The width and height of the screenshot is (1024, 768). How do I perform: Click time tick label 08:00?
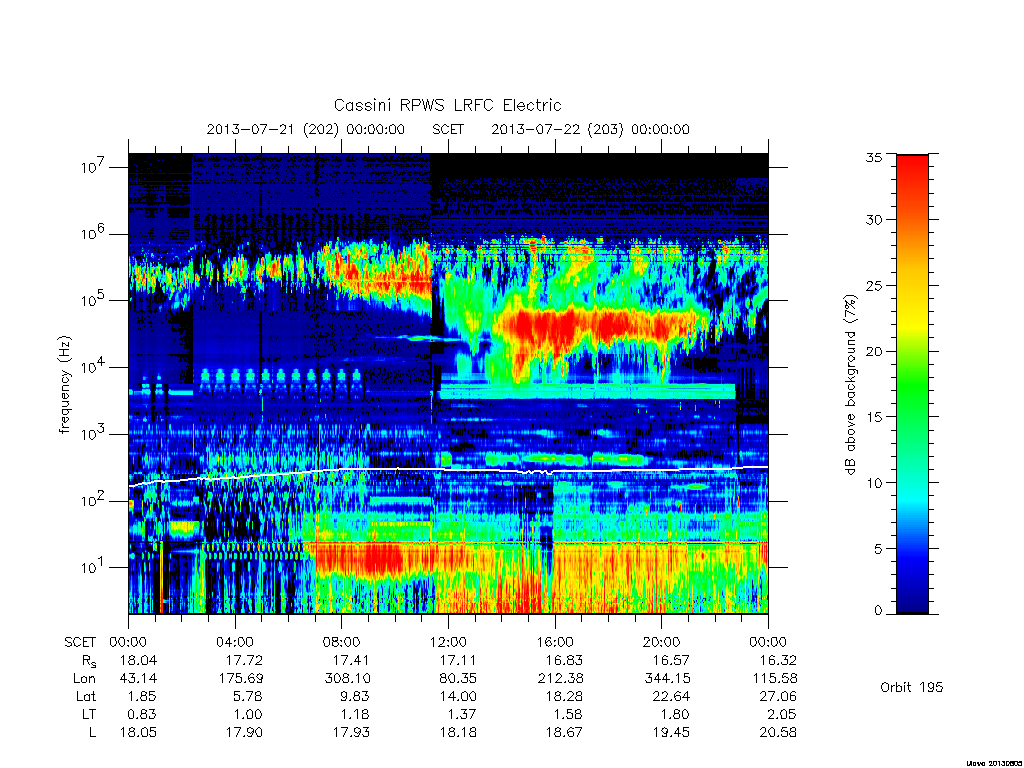(x=342, y=642)
